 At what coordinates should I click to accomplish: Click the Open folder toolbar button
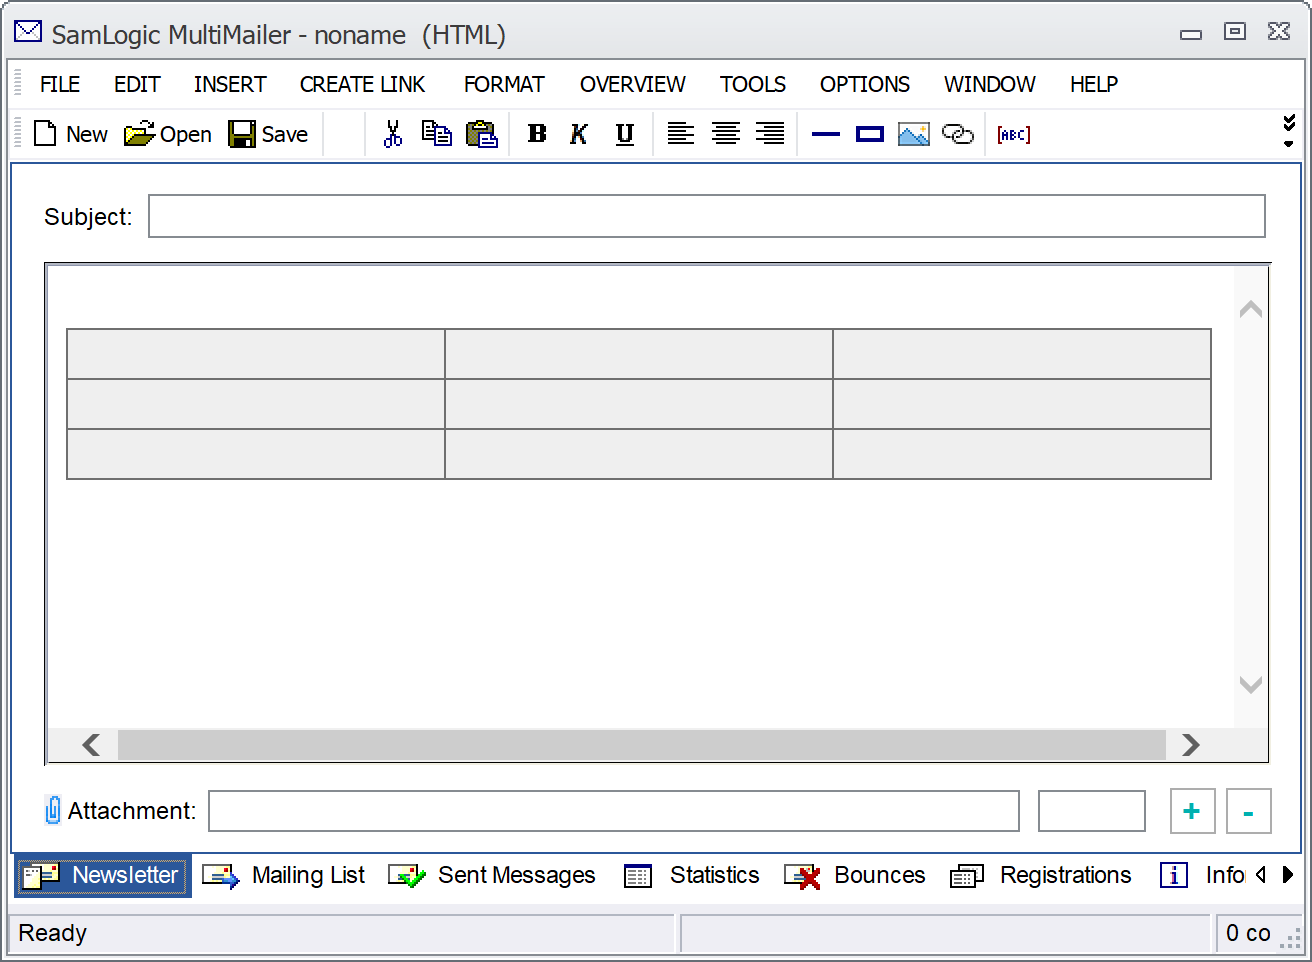(167, 134)
